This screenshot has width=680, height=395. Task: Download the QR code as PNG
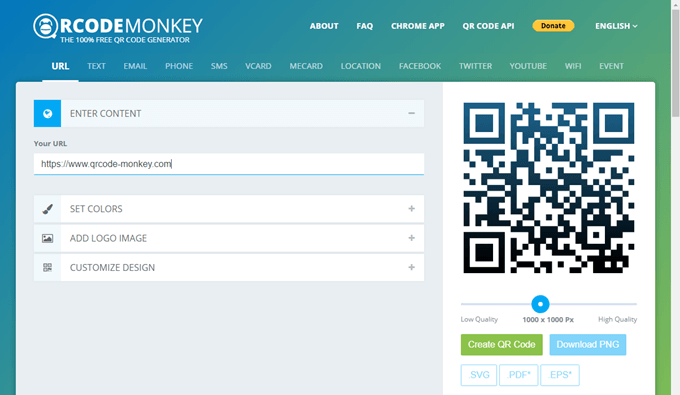(x=588, y=345)
